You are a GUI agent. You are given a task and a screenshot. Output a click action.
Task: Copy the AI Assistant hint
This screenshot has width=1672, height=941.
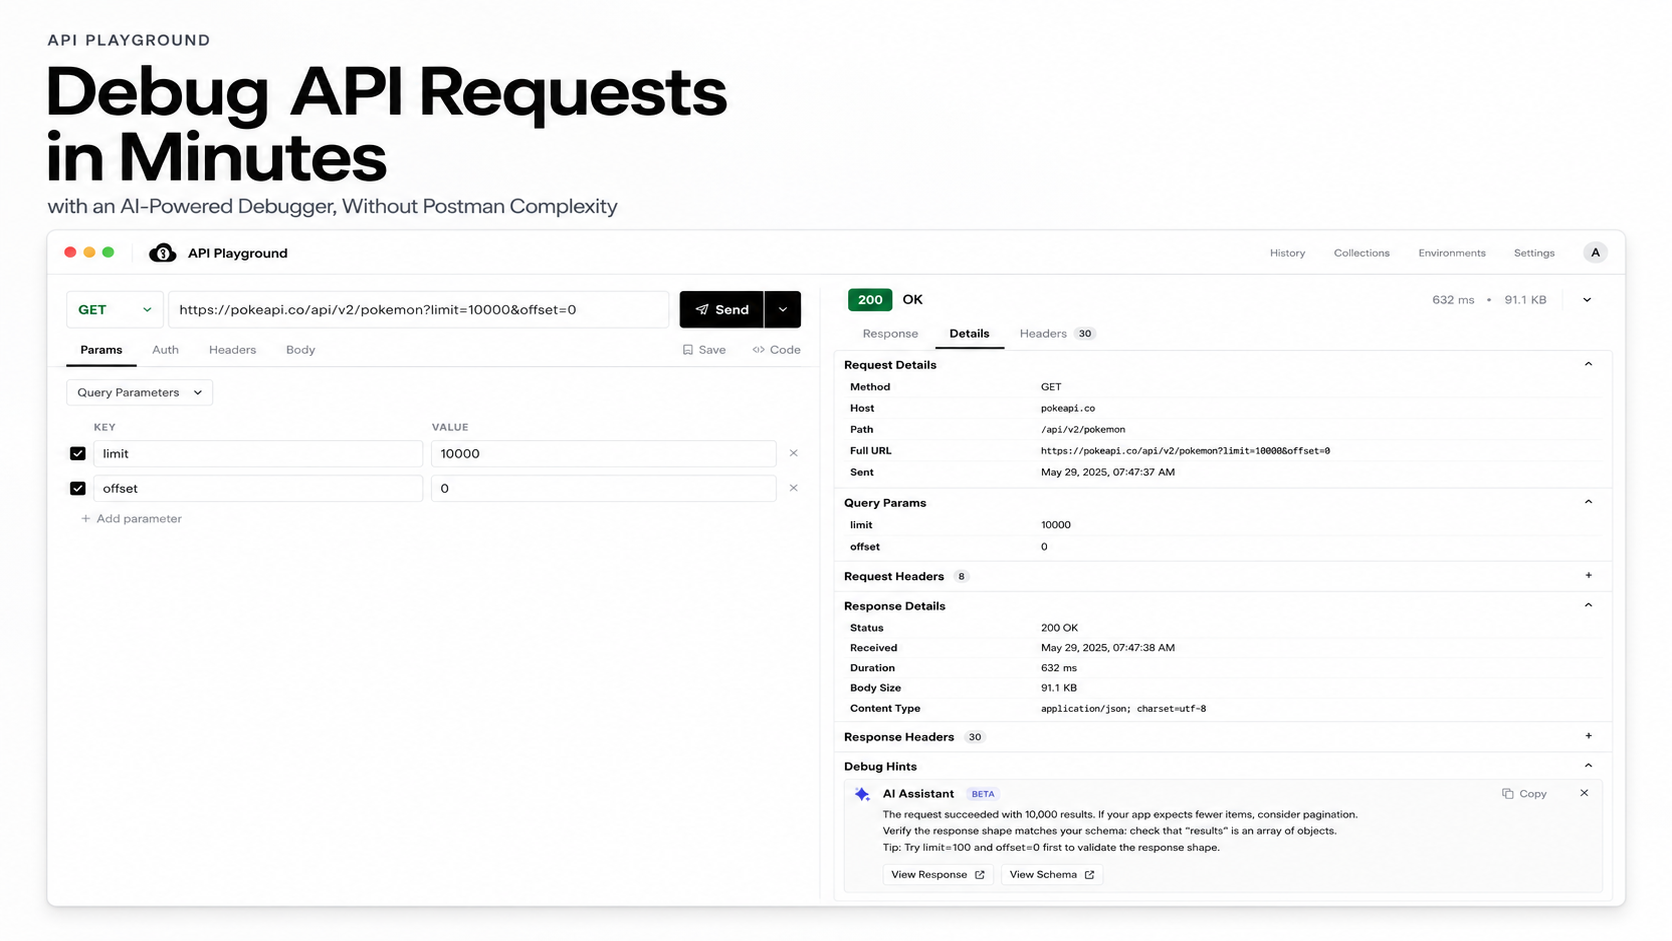(1524, 794)
